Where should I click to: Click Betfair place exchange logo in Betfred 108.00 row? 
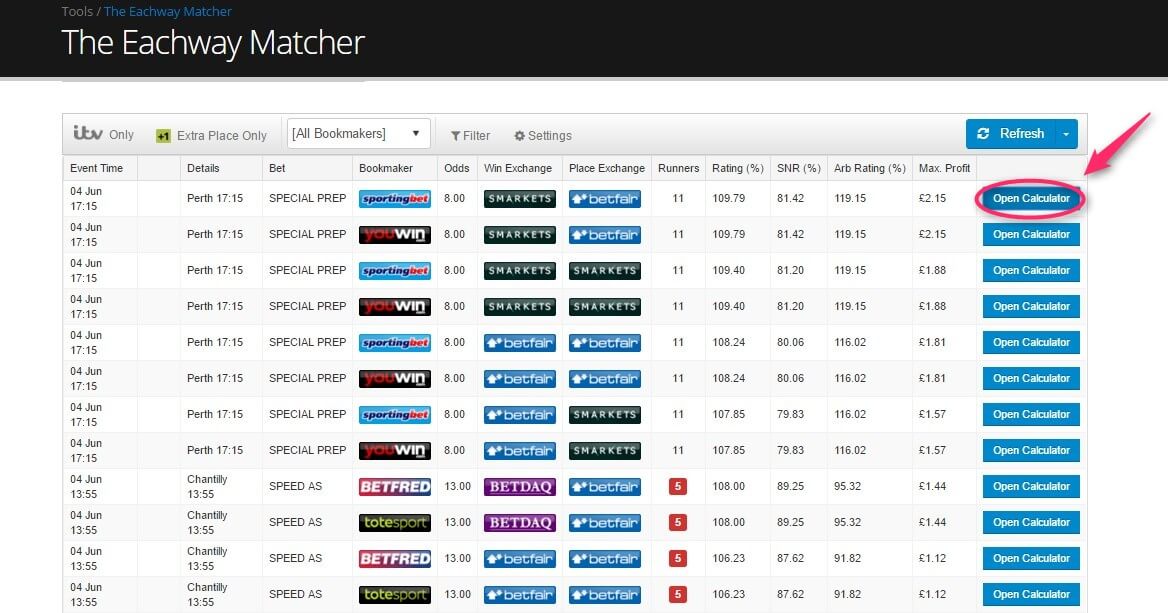[x=605, y=486]
